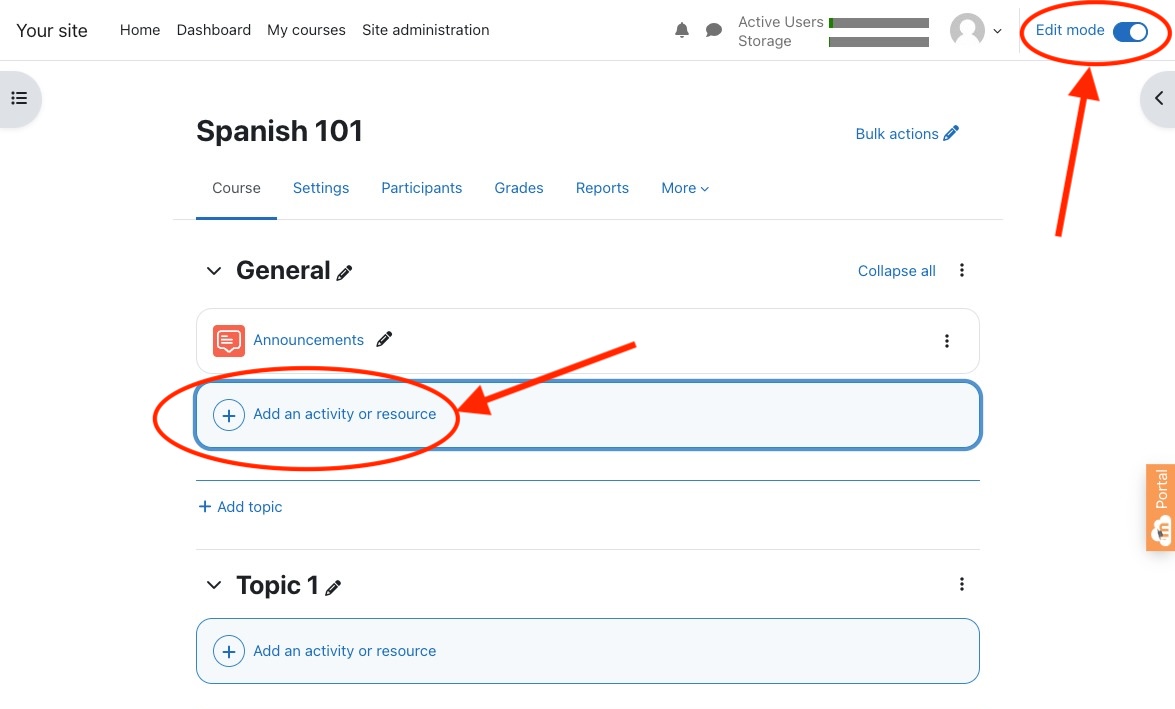The height and width of the screenshot is (709, 1175).
Task: Open the course index drawer icon
Action: (19, 98)
